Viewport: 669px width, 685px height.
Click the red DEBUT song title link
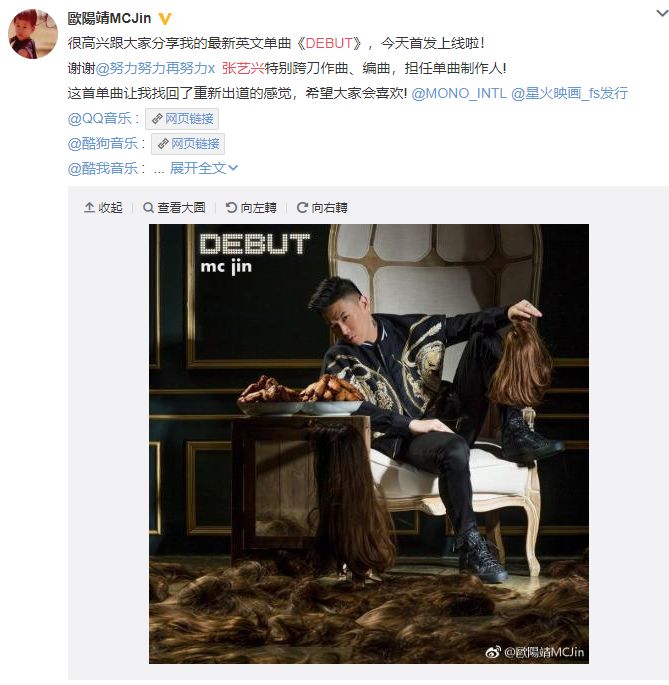click(x=329, y=43)
